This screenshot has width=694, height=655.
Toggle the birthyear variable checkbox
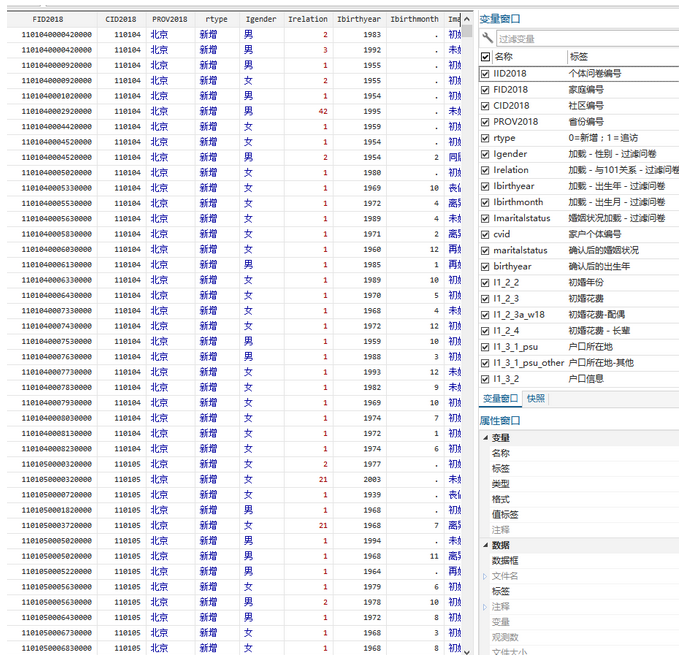pos(485,266)
